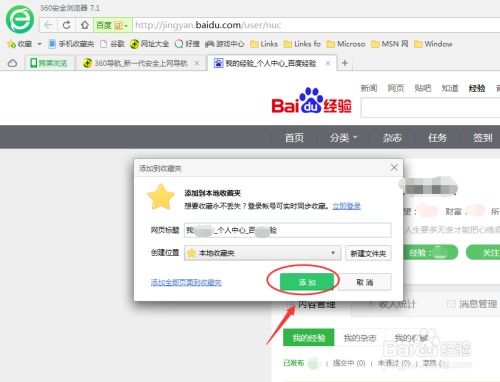
Task: Close the 添加到收藏夹 dialog
Action: click(x=394, y=167)
